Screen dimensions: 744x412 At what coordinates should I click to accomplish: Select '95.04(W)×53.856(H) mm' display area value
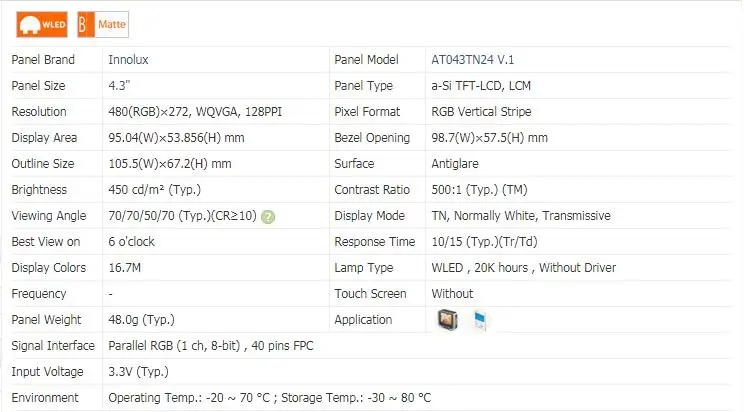(176, 138)
